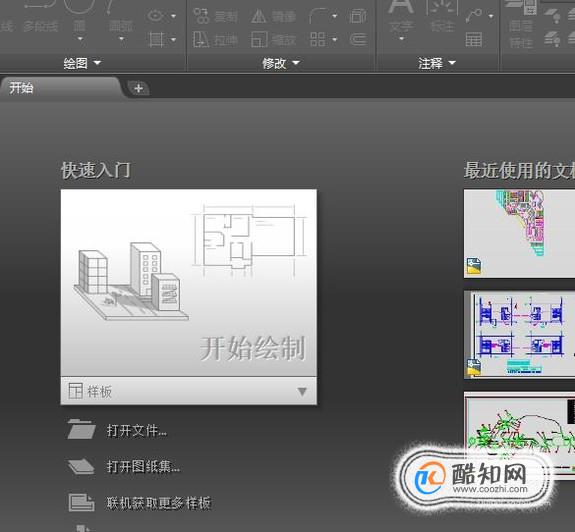Expand the 样板 template dropdown
The height and width of the screenshot is (532, 575).
(302, 392)
